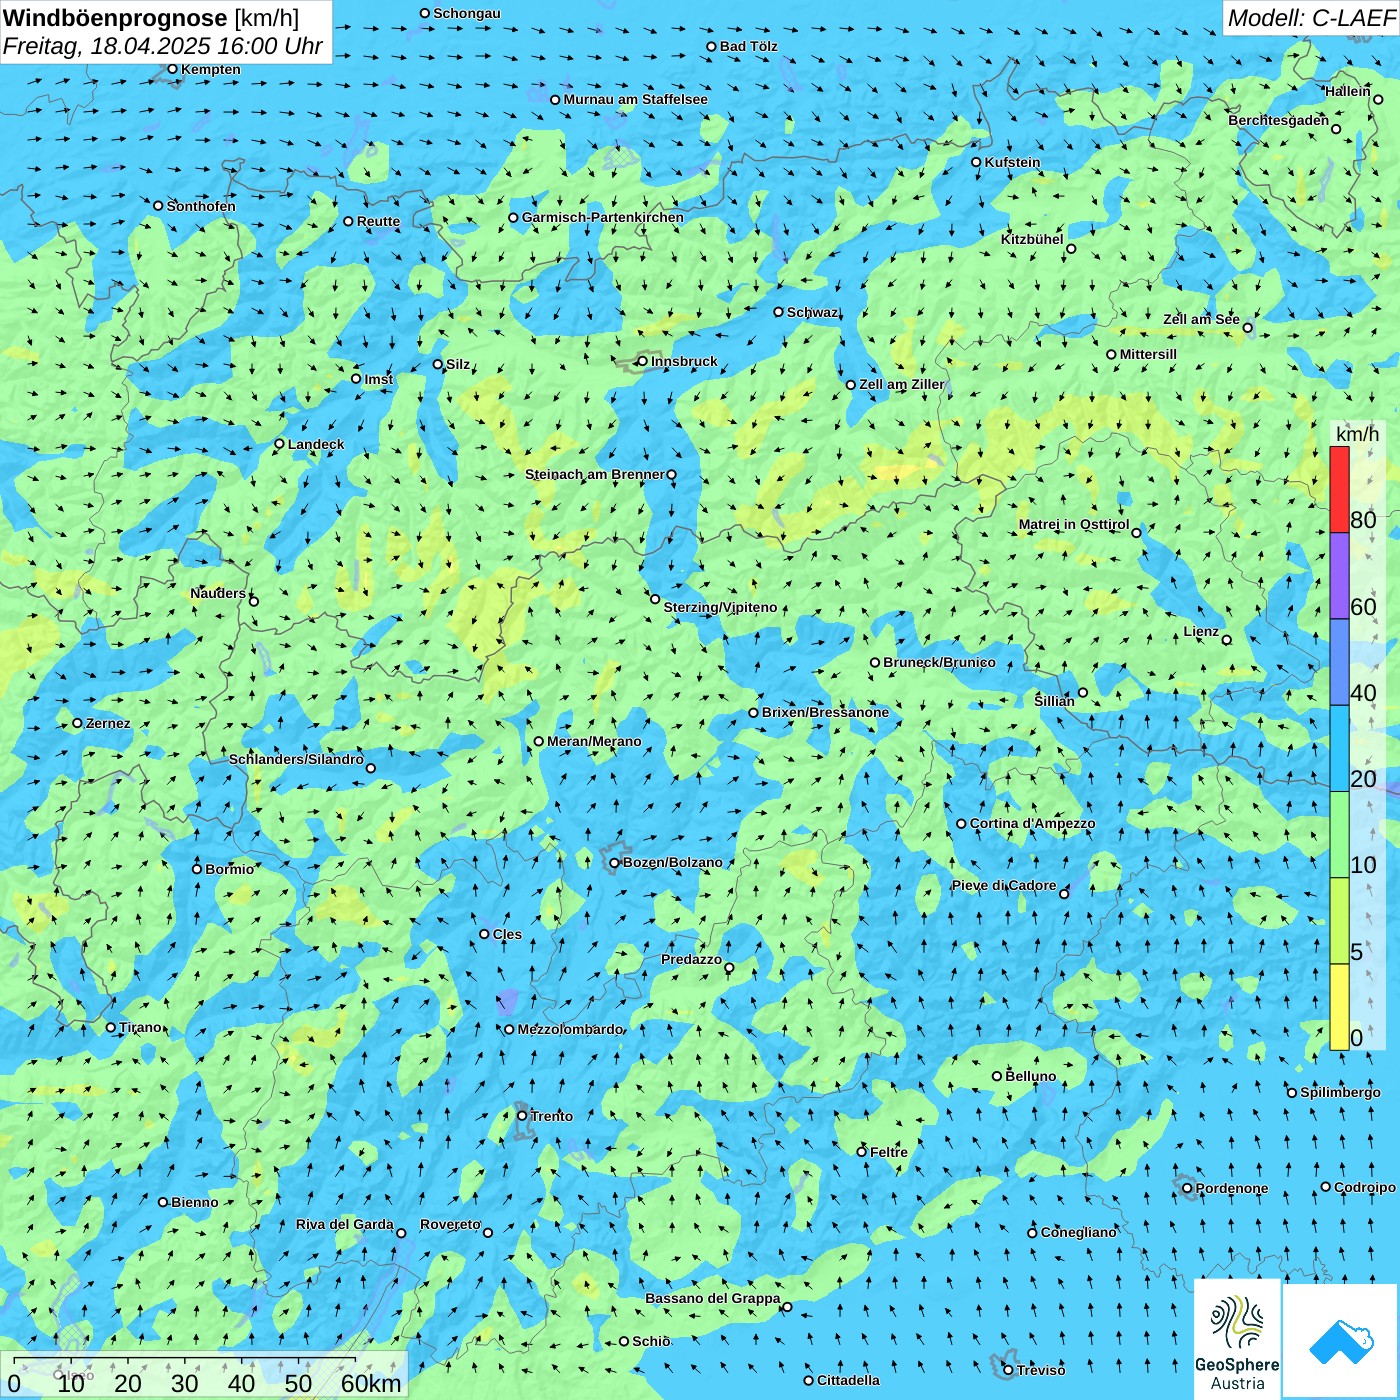Screen dimensions: 1400x1400
Task: Click the Trento city label
Action: (552, 1116)
